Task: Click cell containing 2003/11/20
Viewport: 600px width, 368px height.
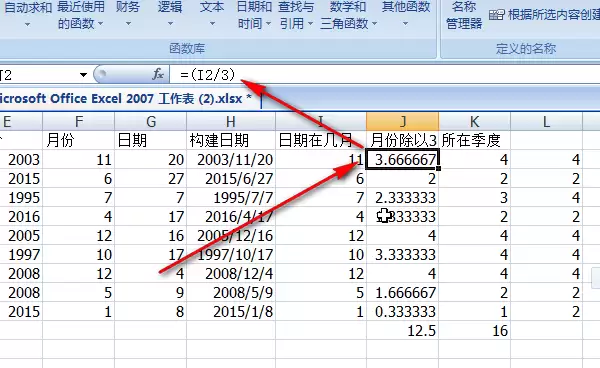Action: tap(231, 160)
